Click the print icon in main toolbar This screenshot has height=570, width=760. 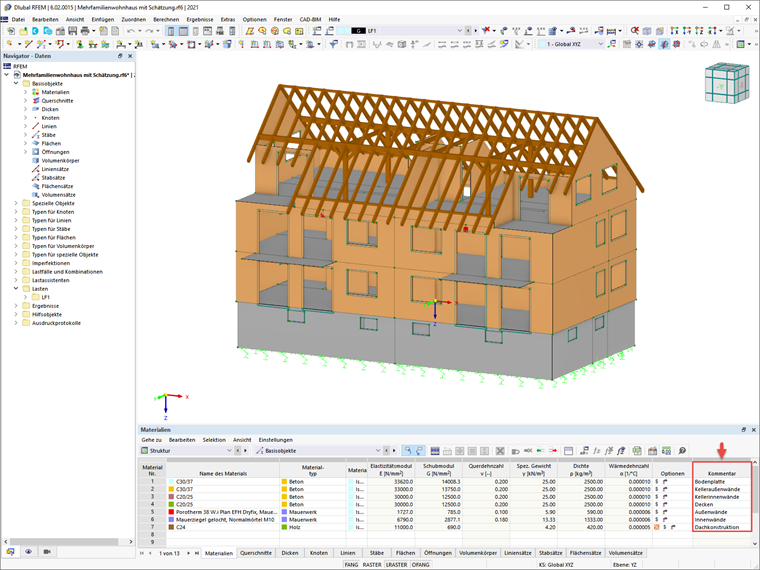[x=85, y=31]
